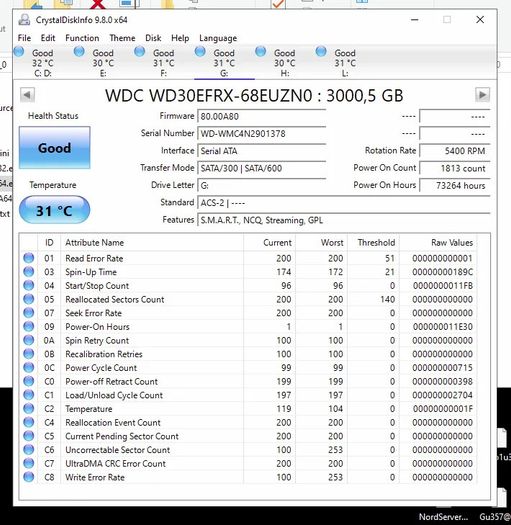Click the CrystalDiskInfo title bar icon
Screen dimensions: 511x525
(x=24, y=20)
